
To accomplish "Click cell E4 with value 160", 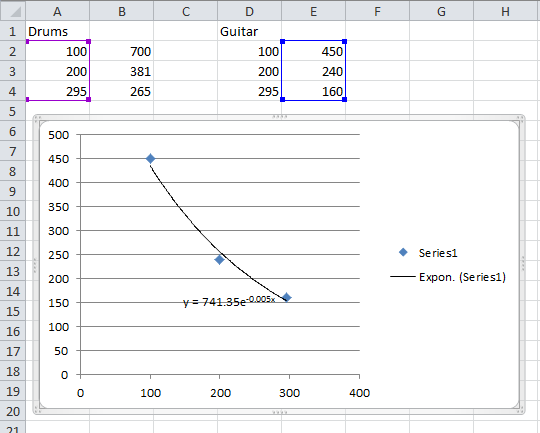I will click(x=313, y=91).
